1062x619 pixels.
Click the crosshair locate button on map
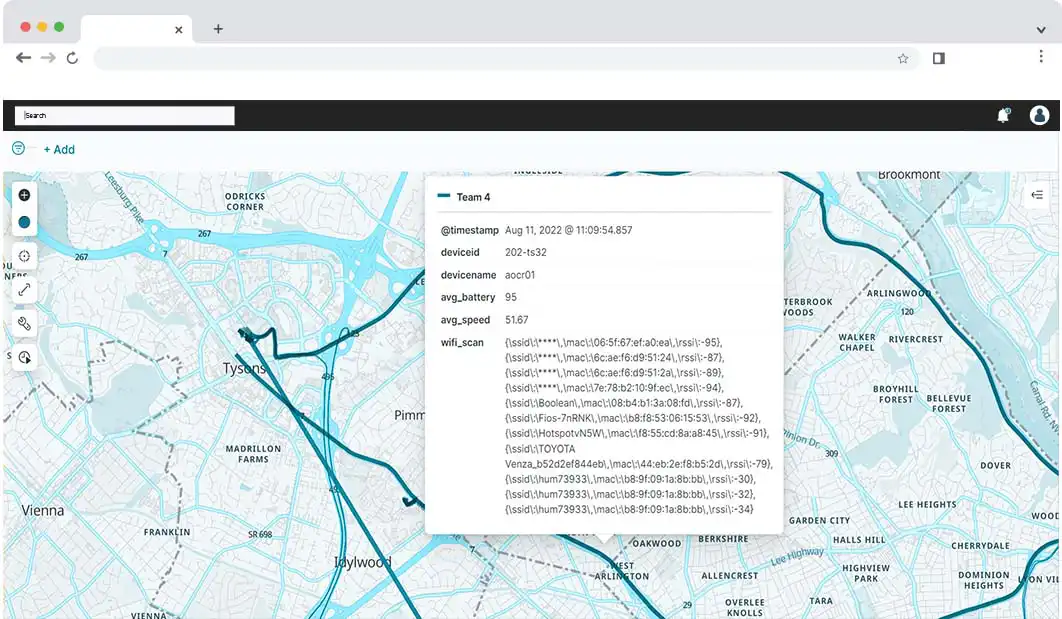24,256
